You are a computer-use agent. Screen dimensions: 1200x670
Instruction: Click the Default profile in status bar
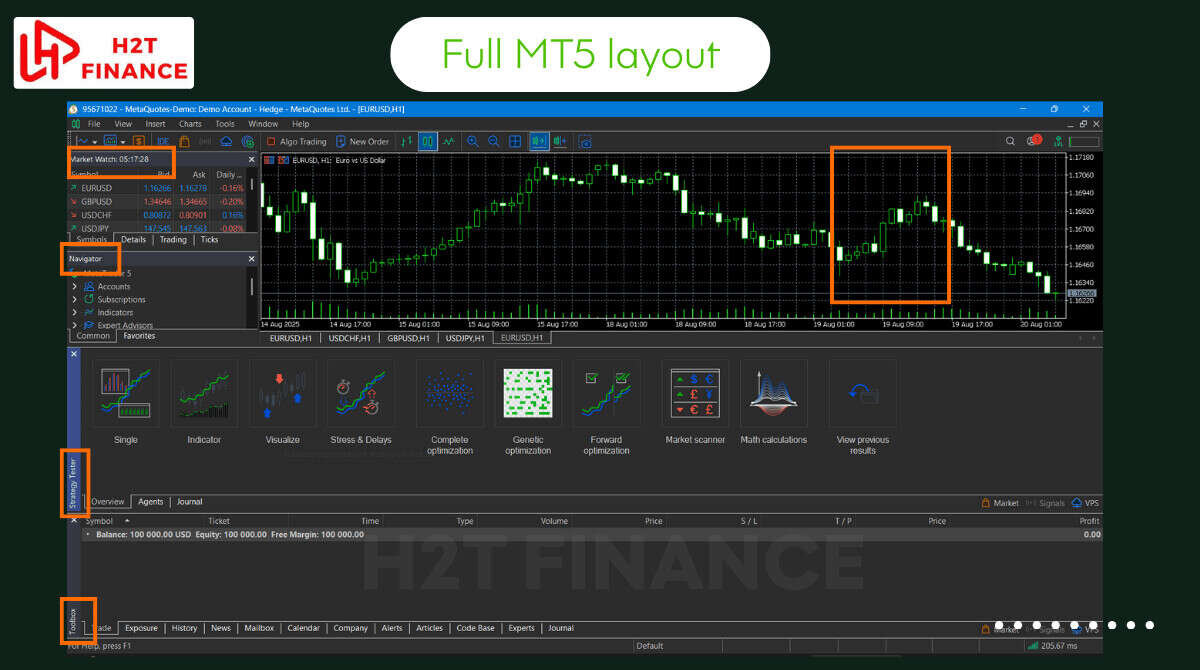650,646
